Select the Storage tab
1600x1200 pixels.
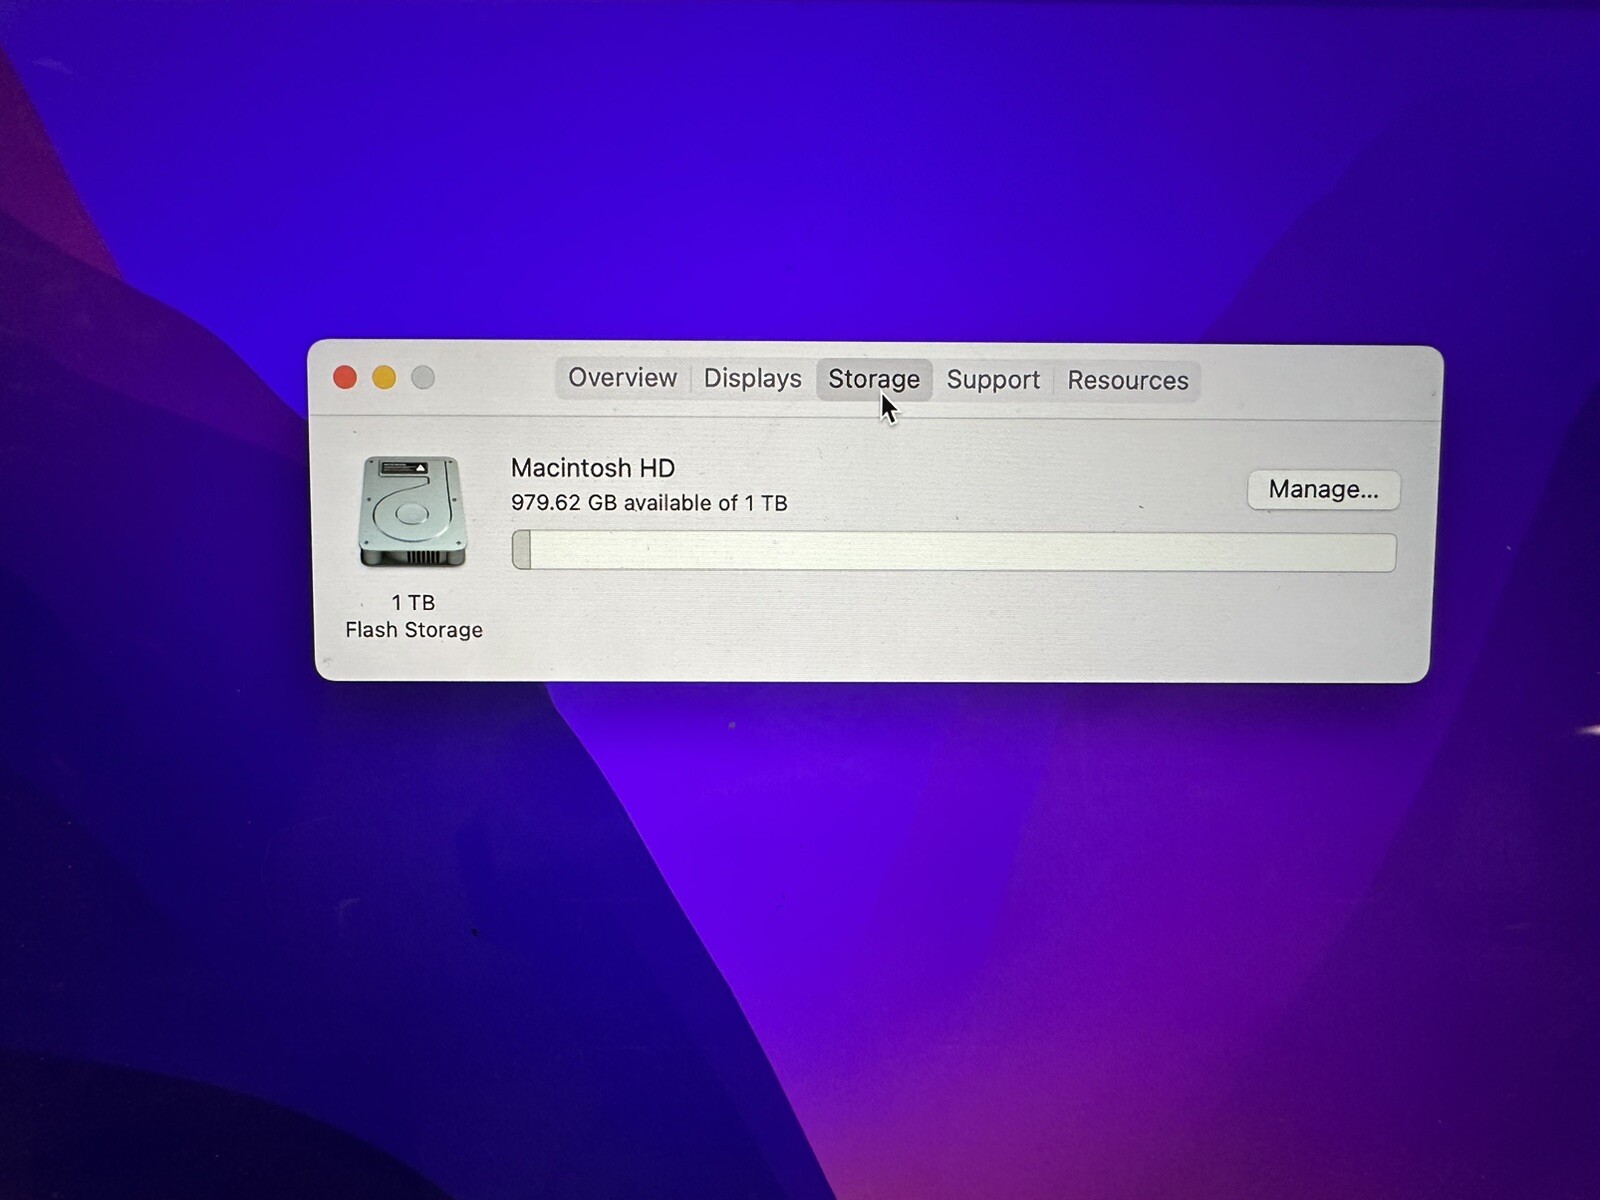click(x=874, y=380)
